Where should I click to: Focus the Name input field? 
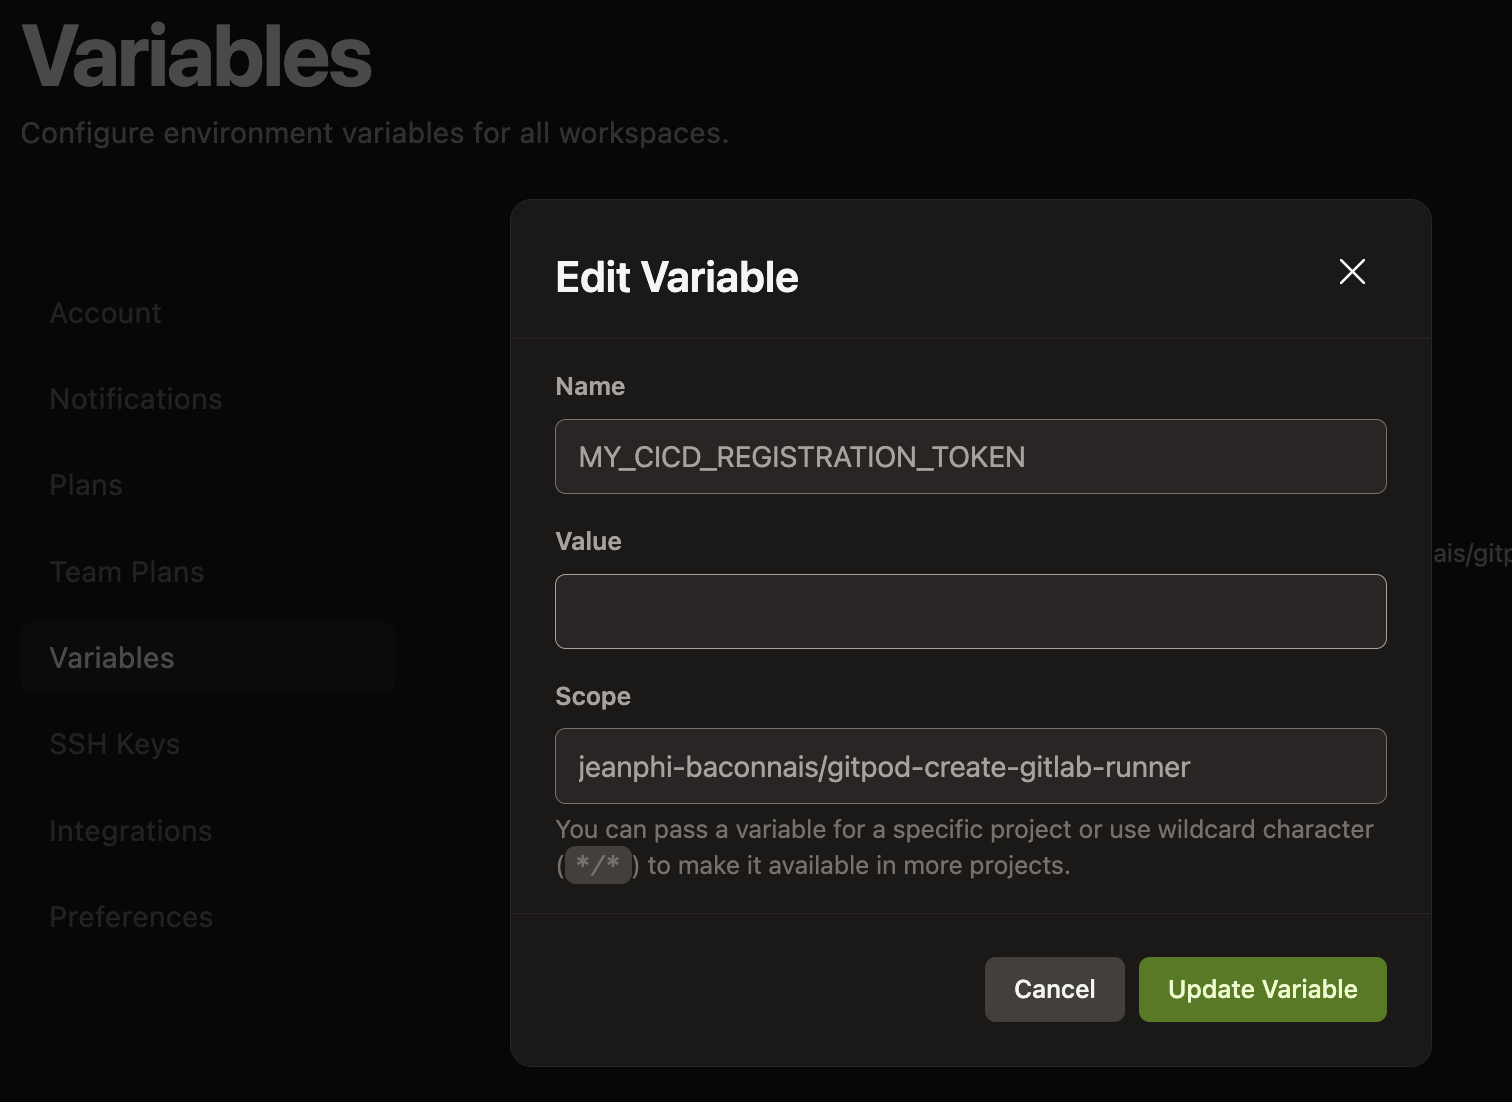tap(970, 457)
